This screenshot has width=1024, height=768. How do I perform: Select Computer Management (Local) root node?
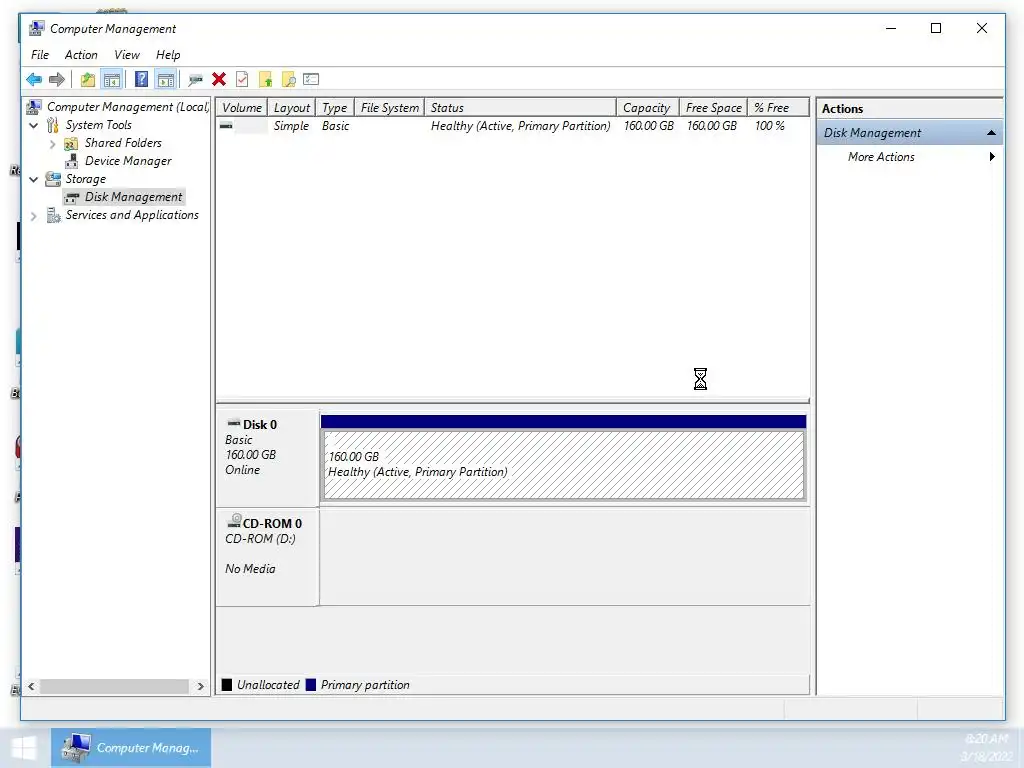pyautogui.click(x=127, y=106)
